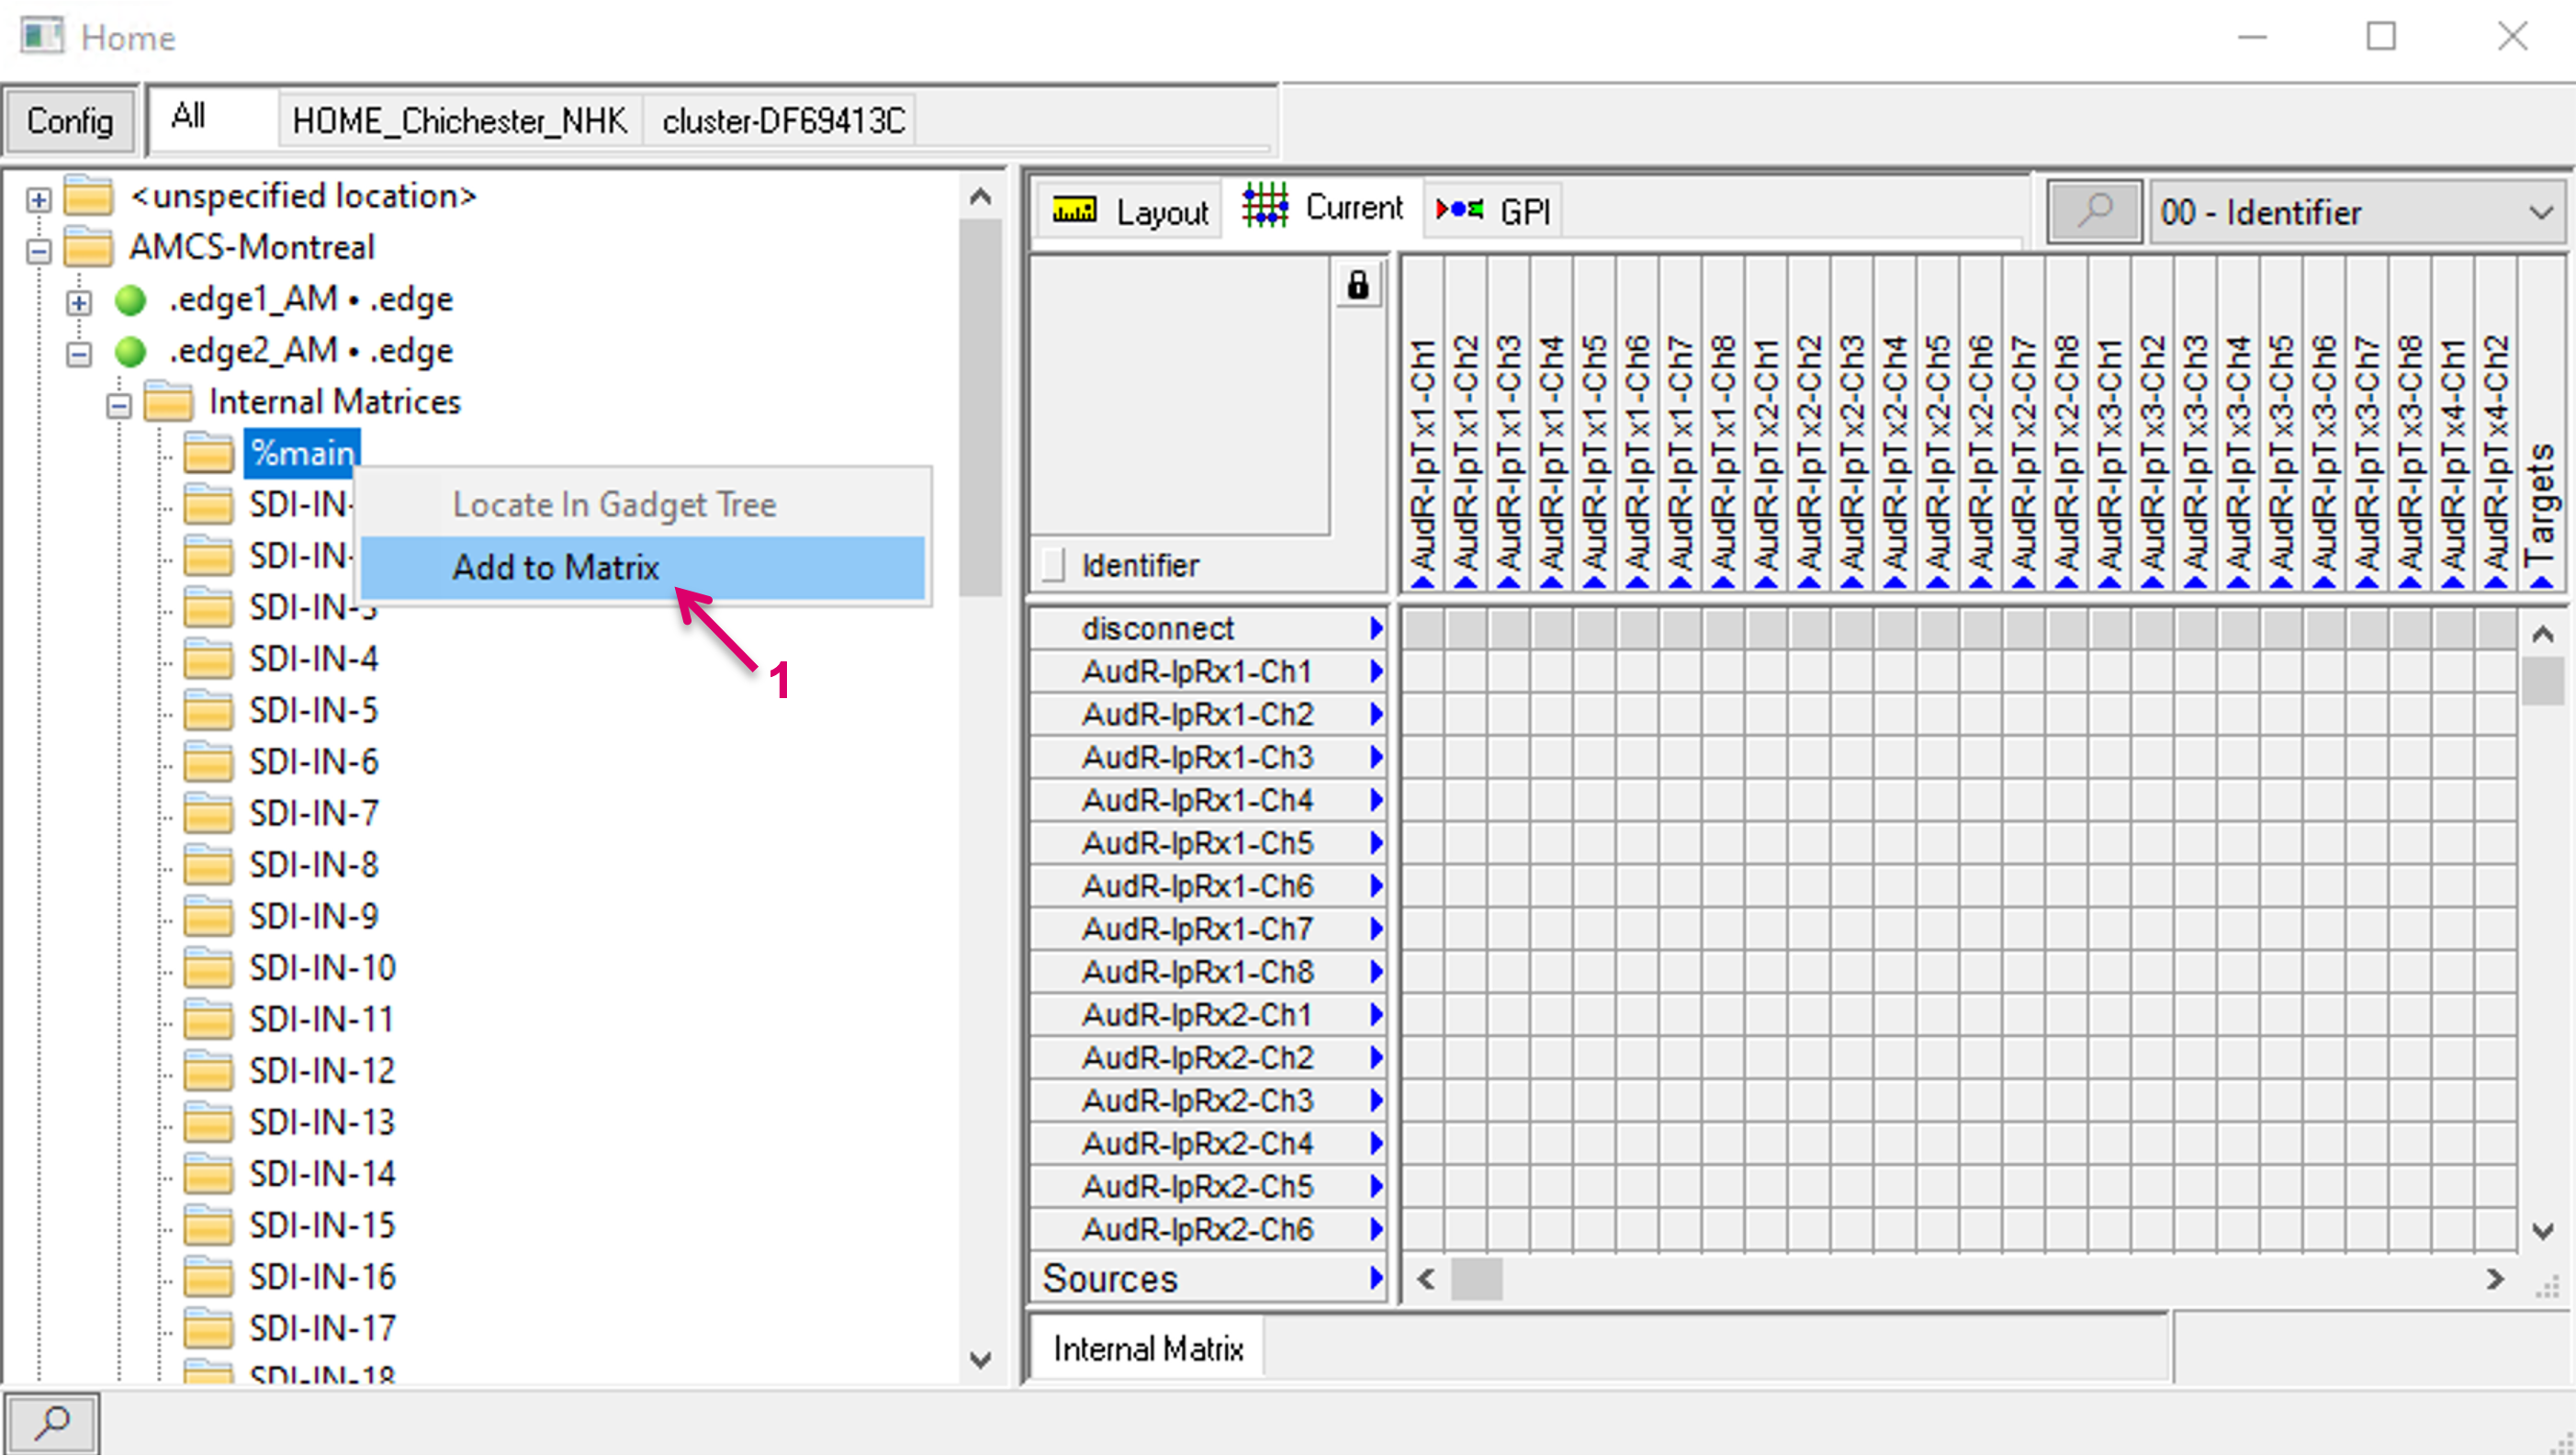Open the HOME_Chichester_NHK tab

(x=459, y=121)
